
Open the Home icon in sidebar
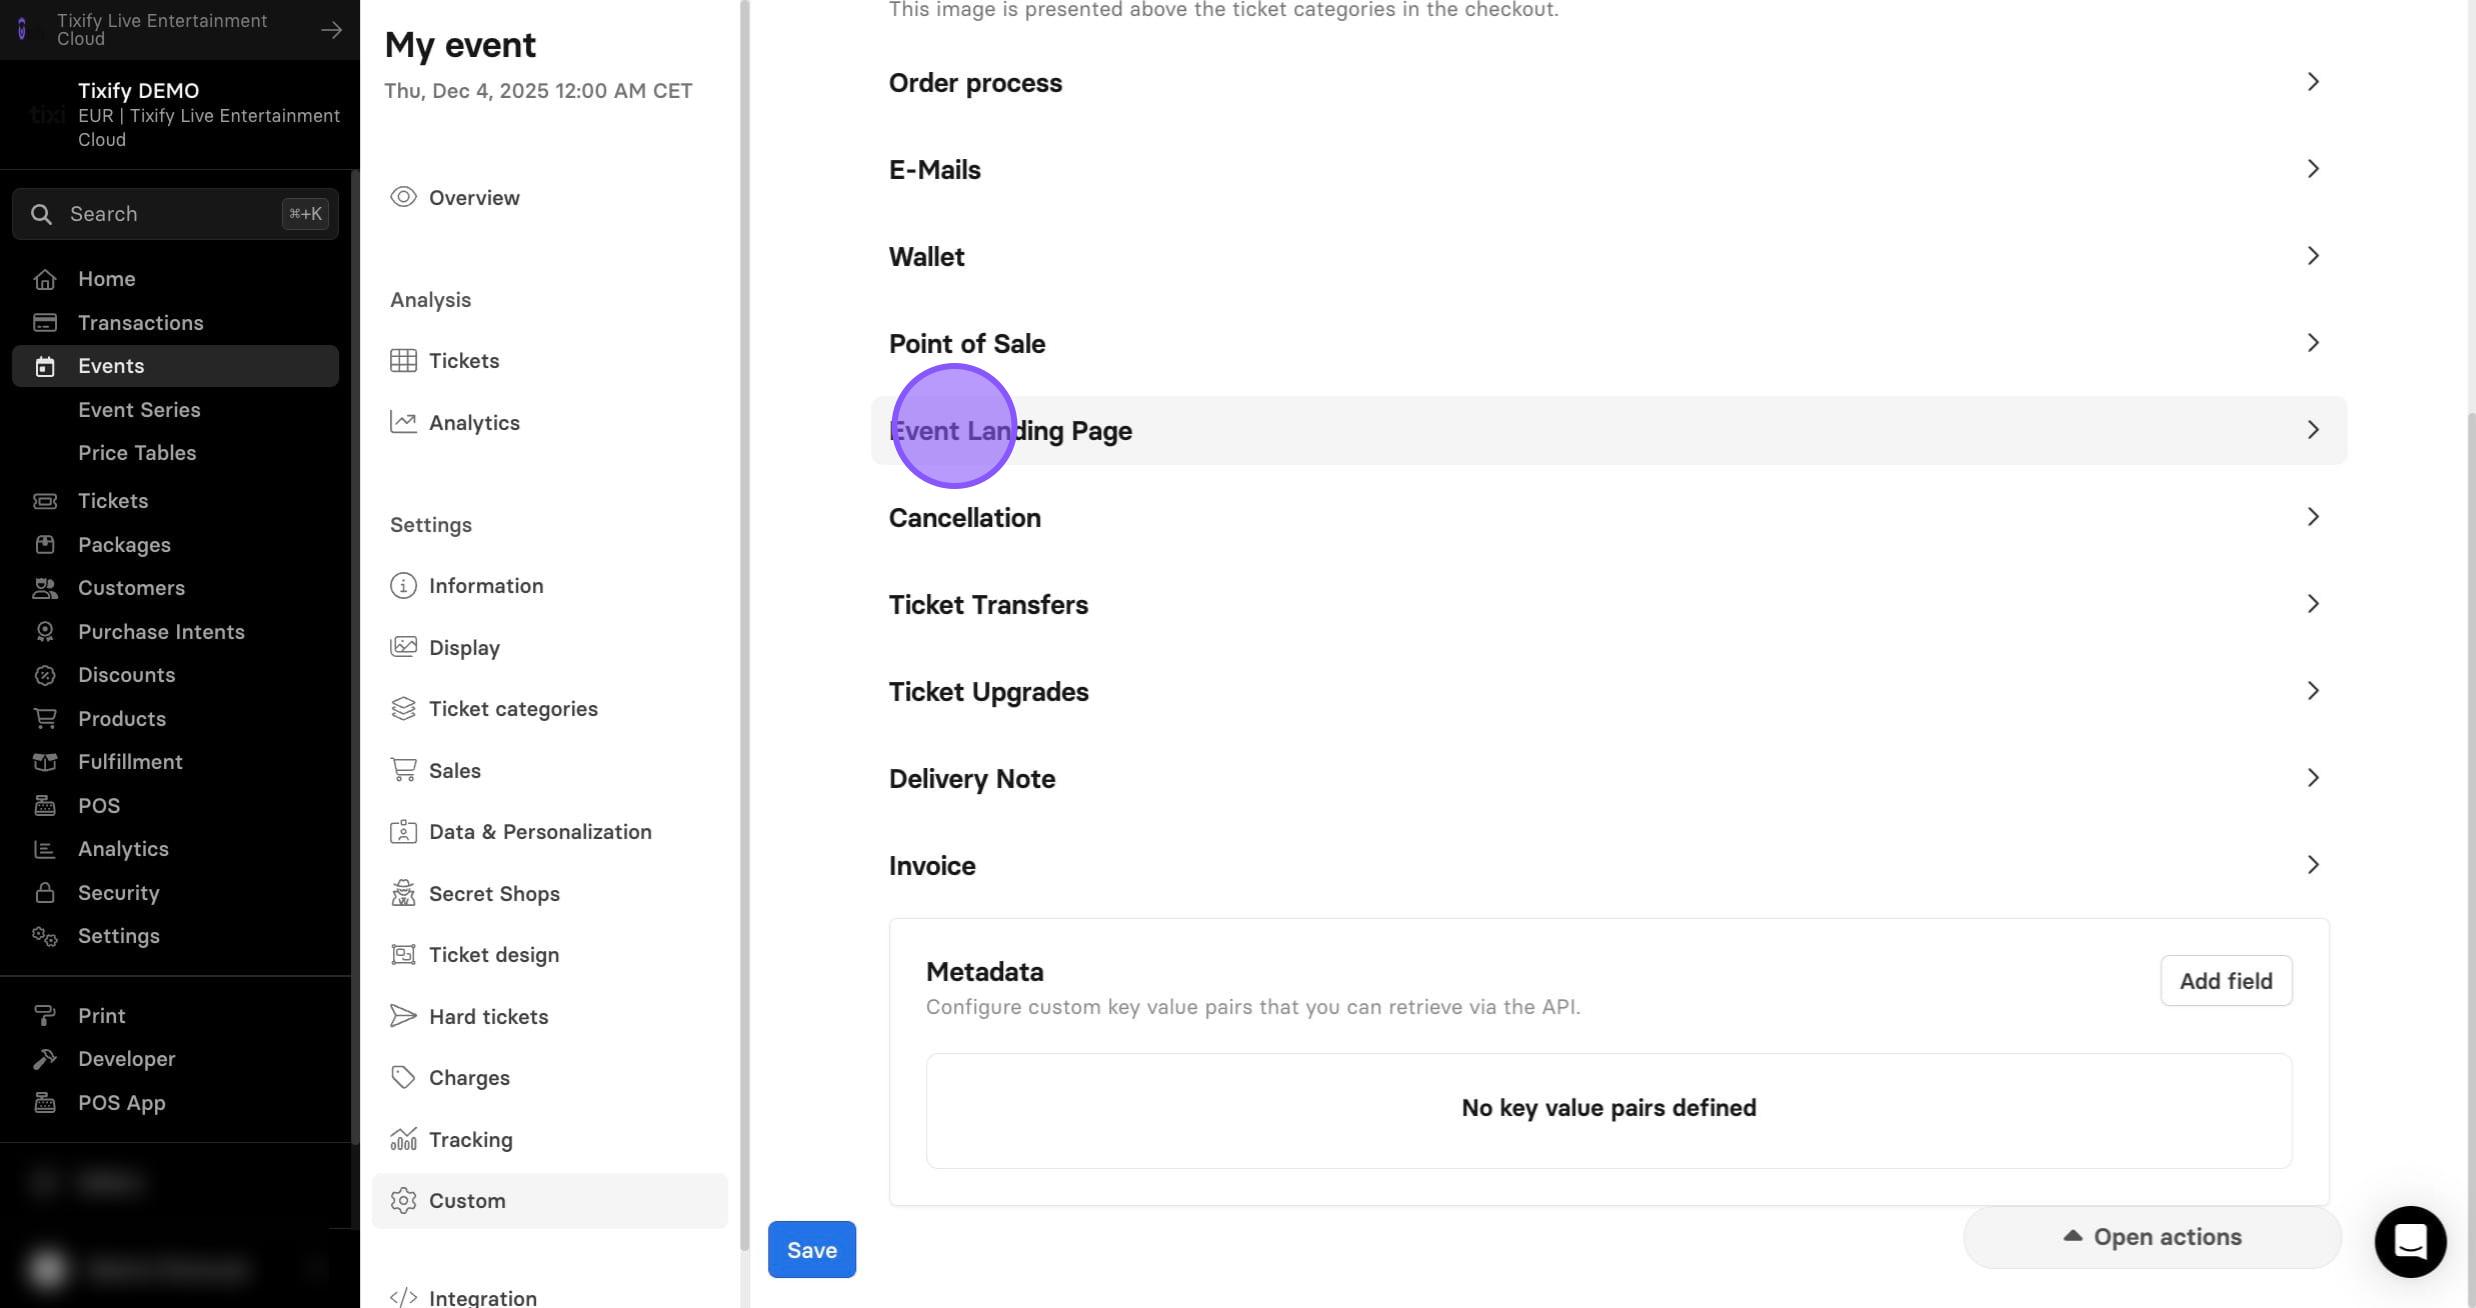pyautogui.click(x=44, y=279)
